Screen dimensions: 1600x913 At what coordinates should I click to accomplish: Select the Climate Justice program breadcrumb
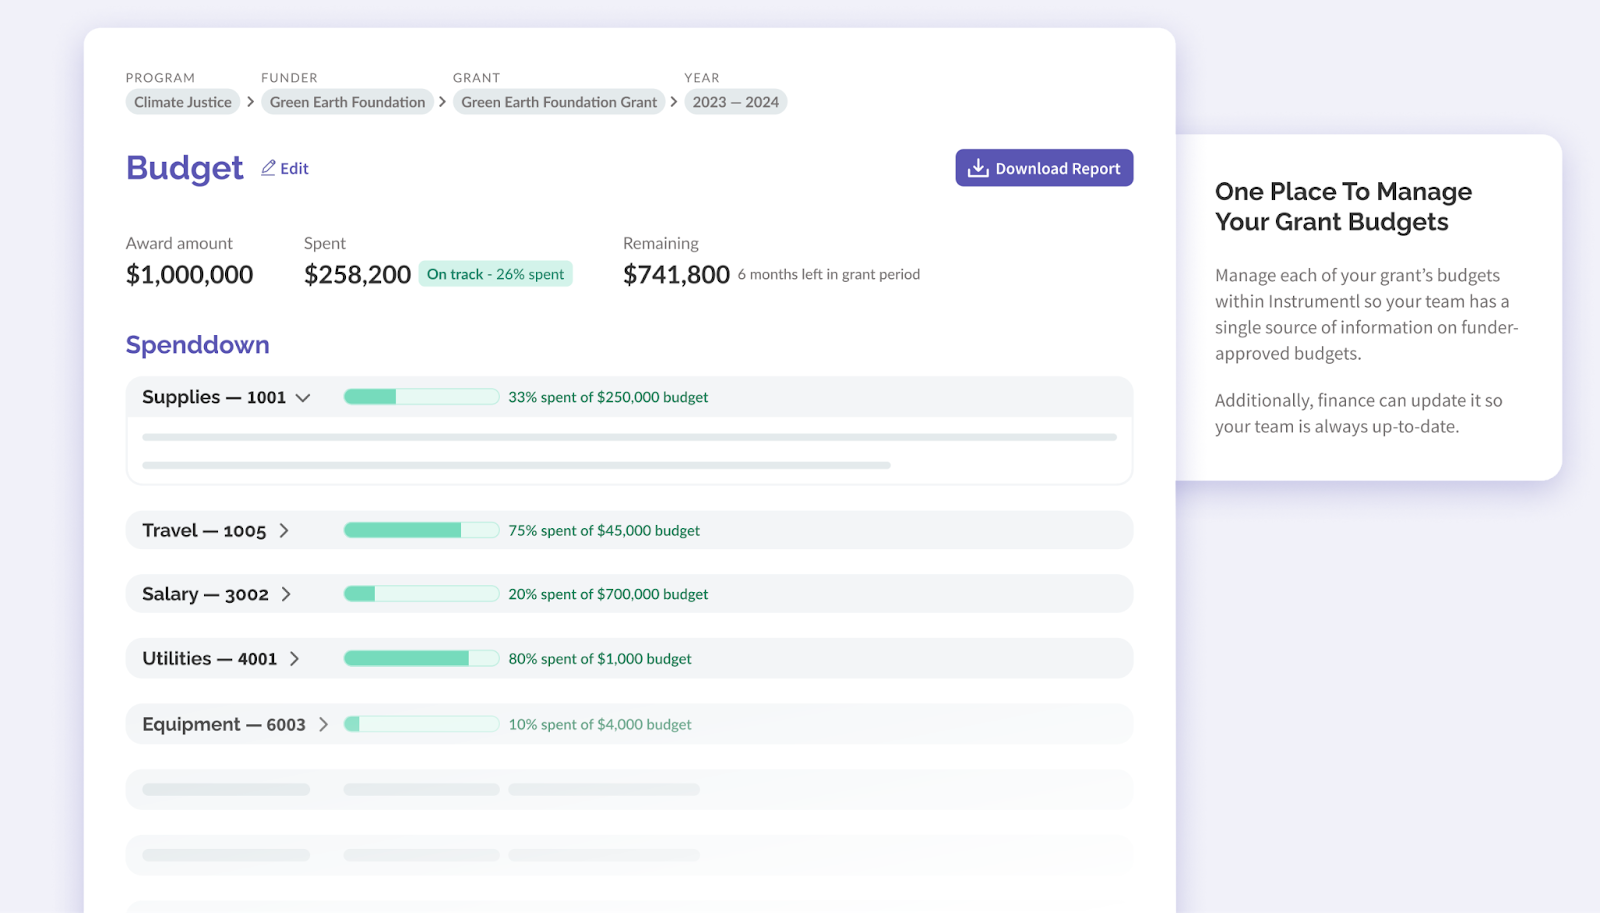(182, 101)
